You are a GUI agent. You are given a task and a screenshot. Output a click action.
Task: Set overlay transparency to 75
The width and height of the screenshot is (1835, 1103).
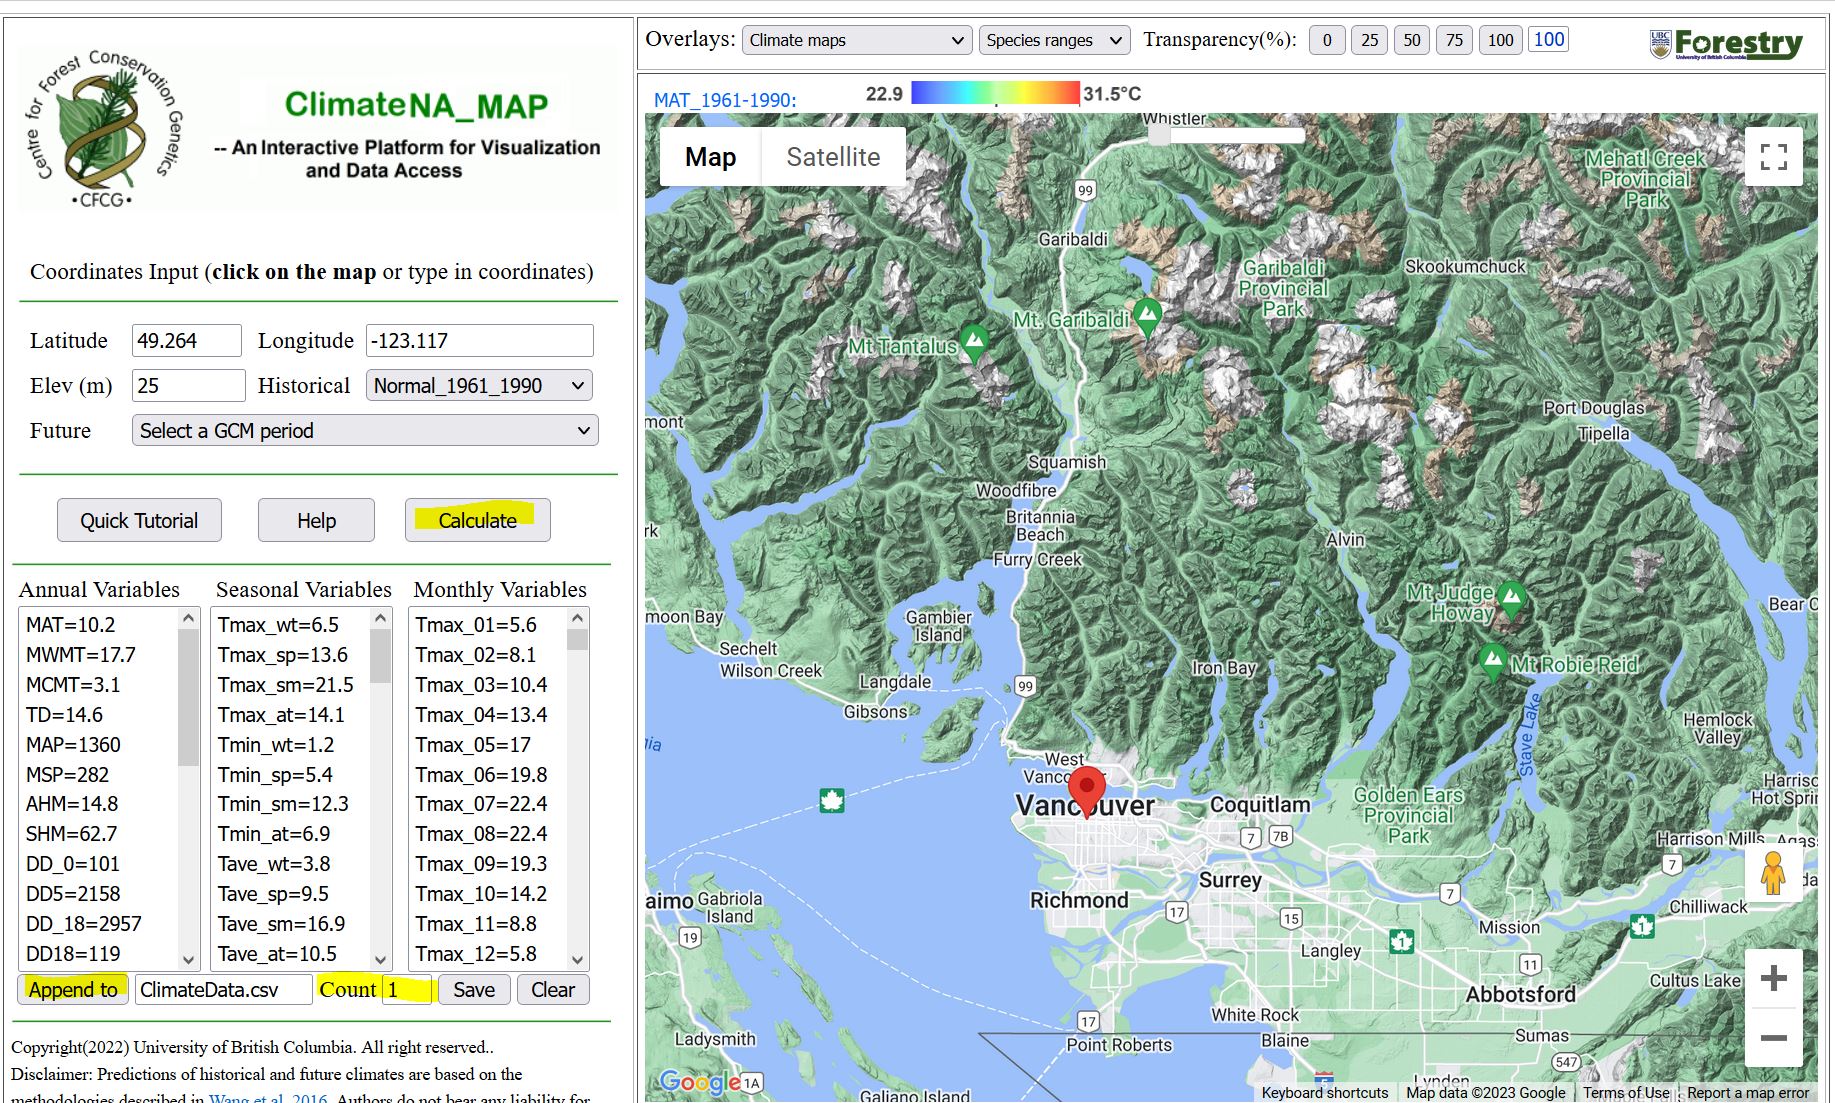click(1454, 40)
